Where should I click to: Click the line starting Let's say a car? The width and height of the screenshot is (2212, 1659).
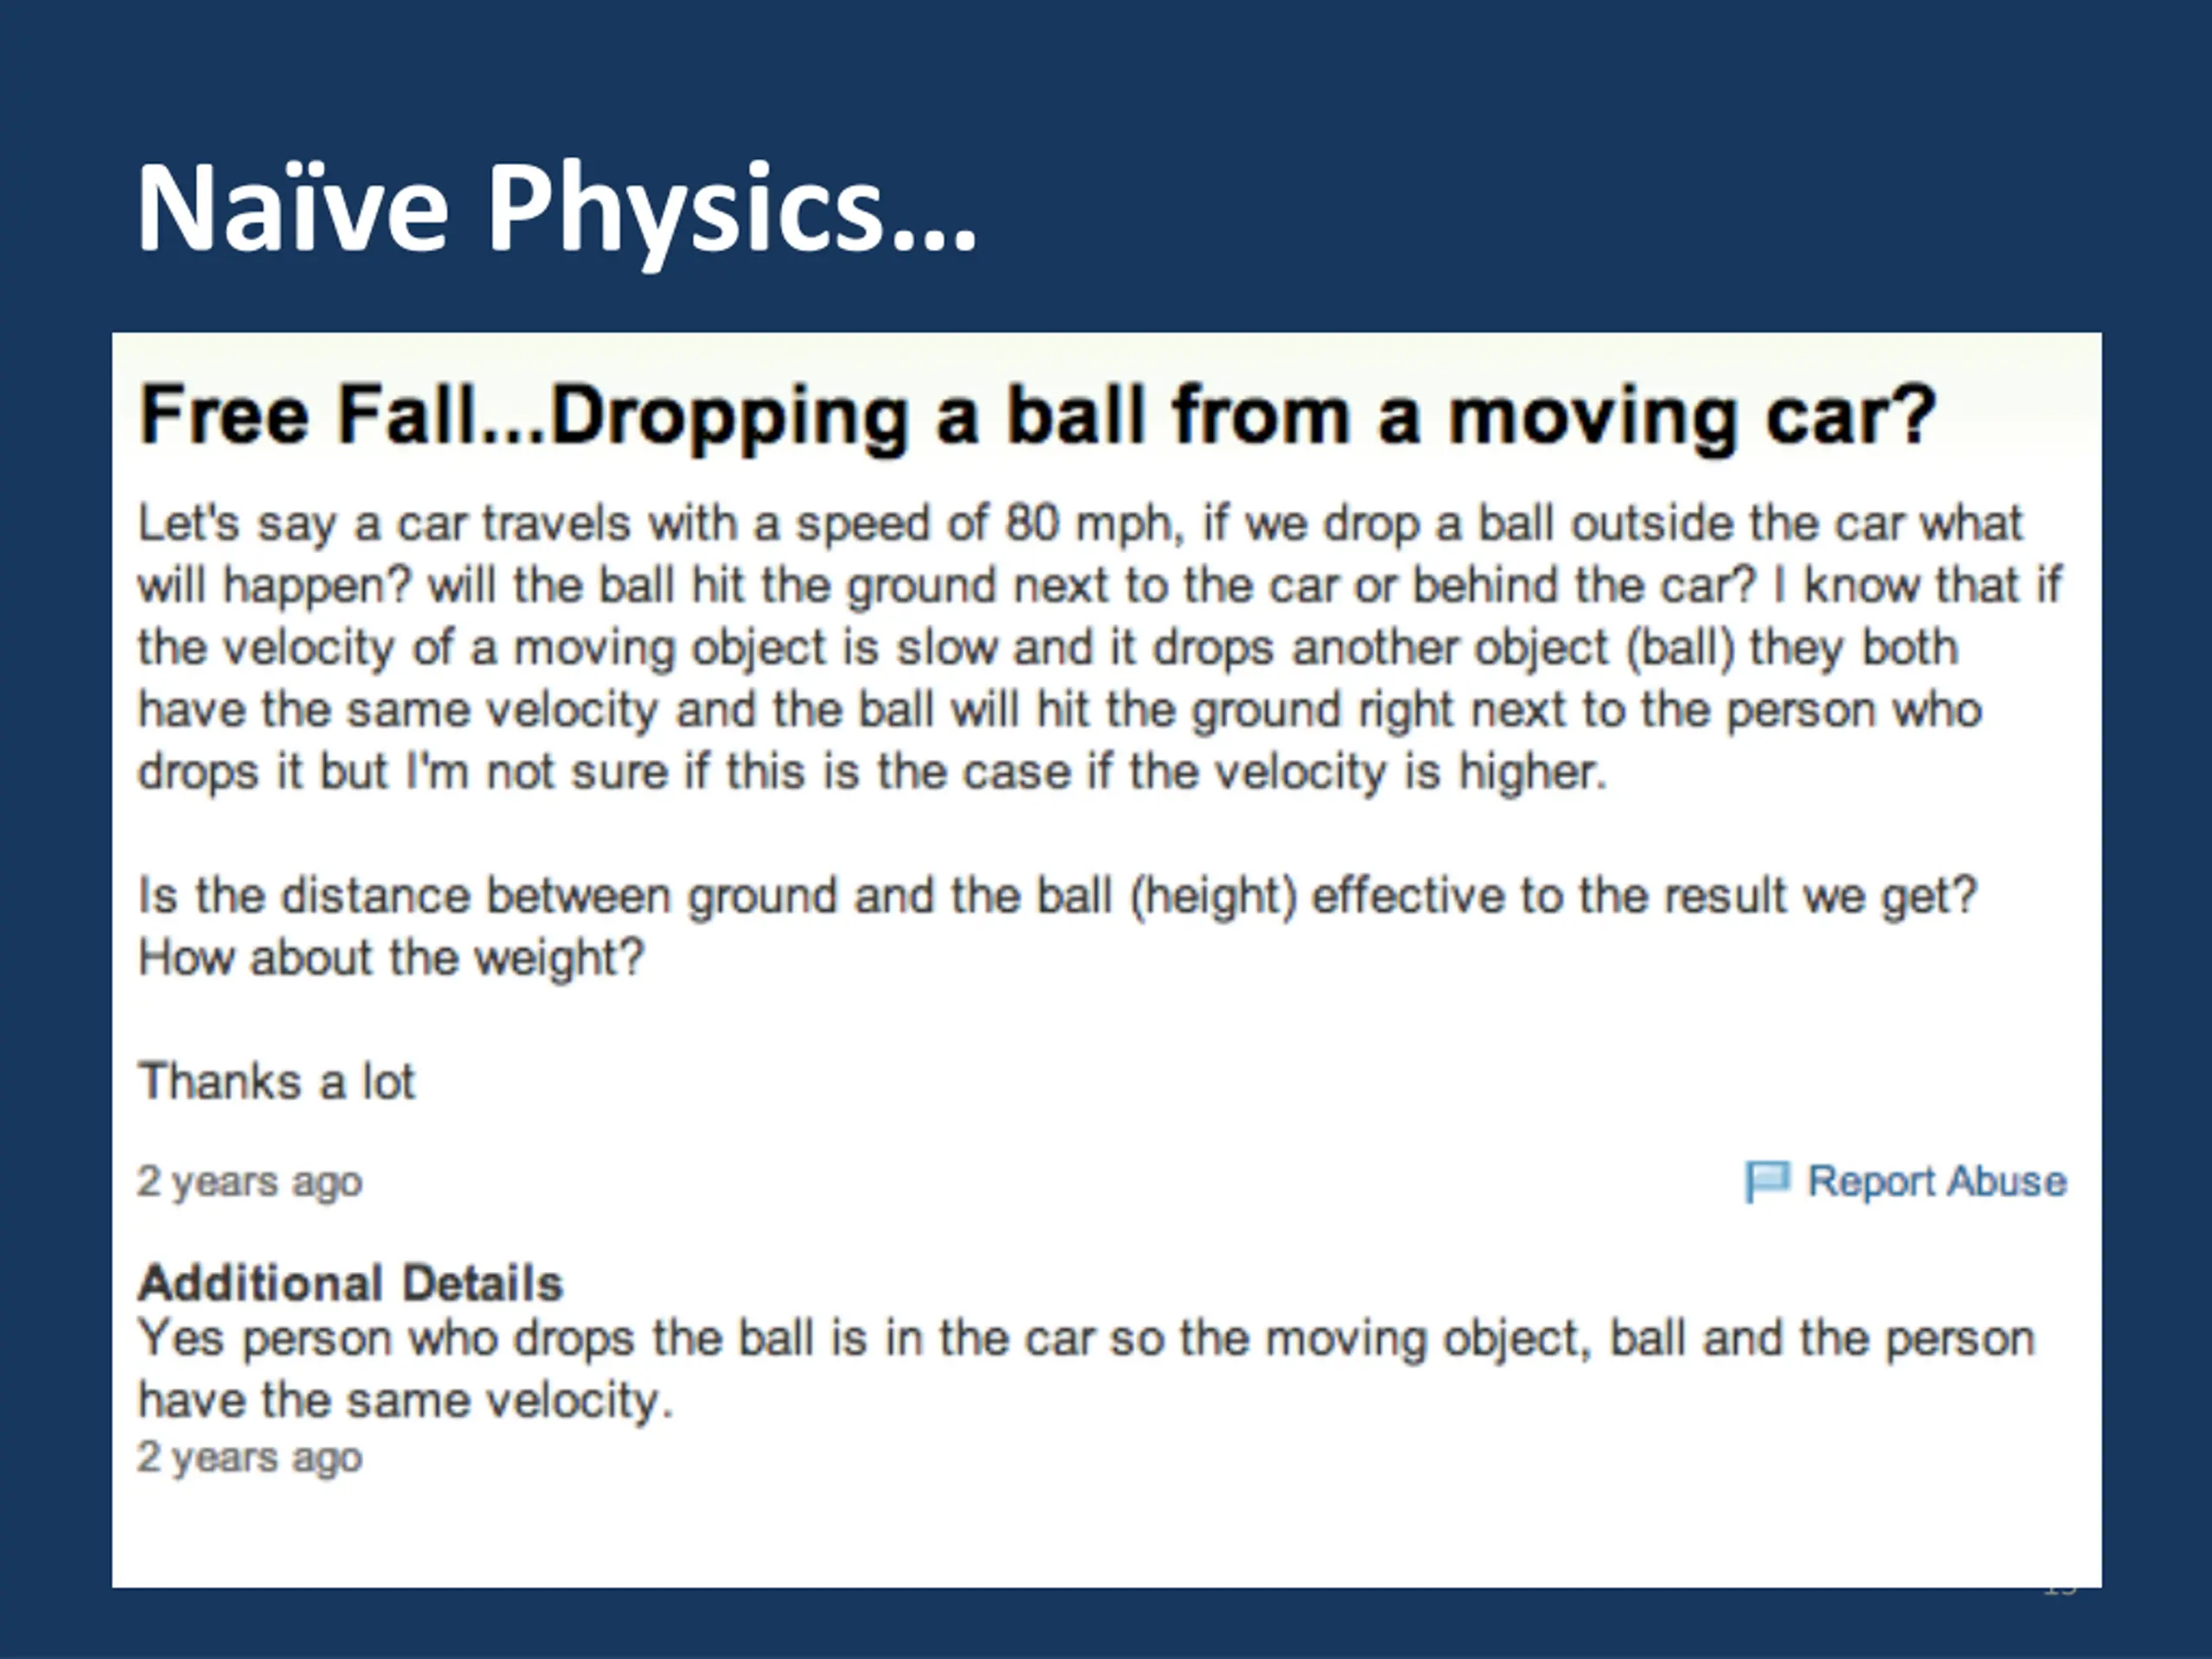(1080, 524)
